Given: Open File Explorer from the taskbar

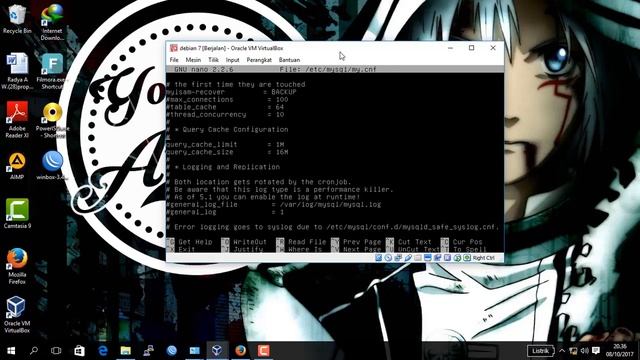Looking at the screenshot, I should (125, 351).
